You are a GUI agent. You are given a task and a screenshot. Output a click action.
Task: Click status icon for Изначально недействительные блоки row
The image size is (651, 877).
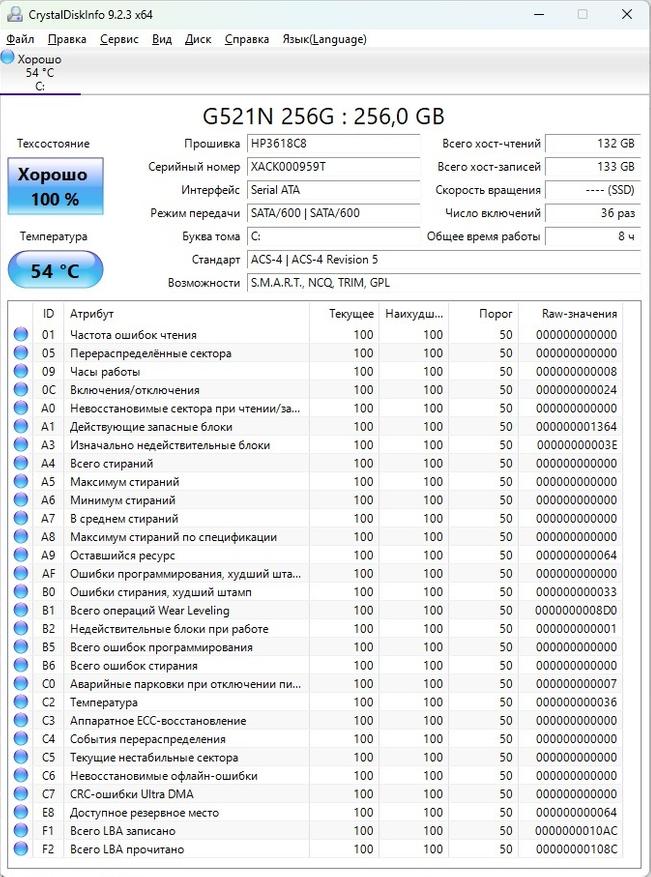click(21, 445)
